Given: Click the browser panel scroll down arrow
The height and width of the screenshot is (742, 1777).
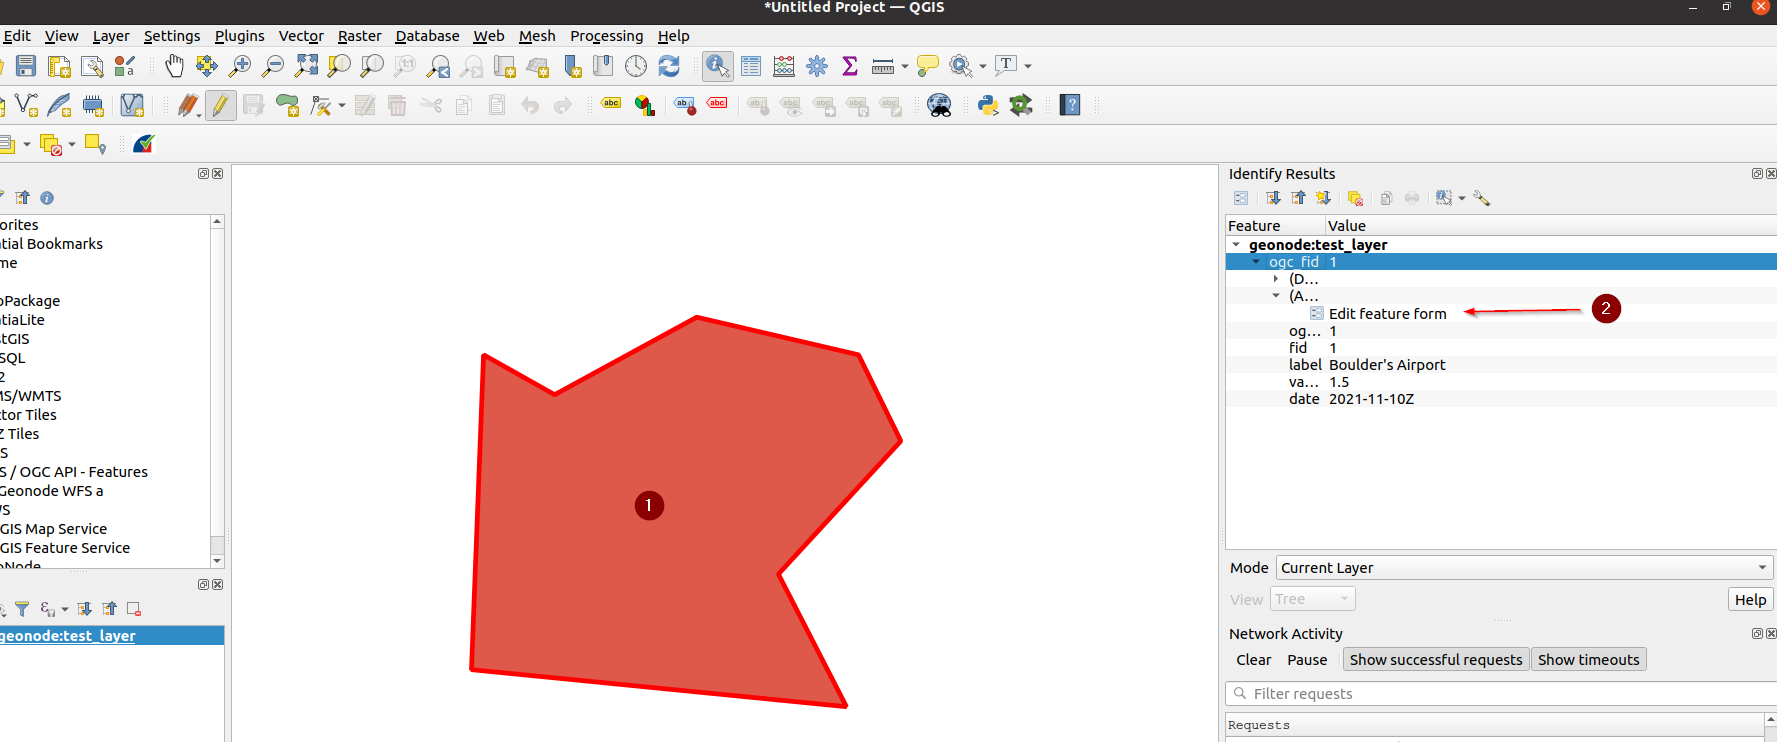Looking at the screenshot, I should tap(217, 561).
